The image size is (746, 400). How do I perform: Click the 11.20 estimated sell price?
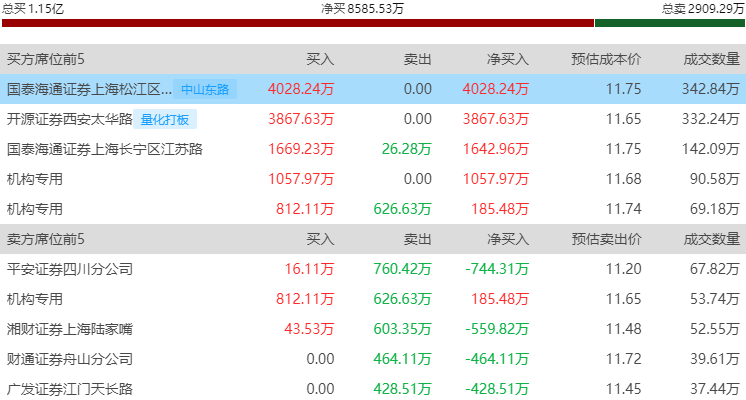click(x=623, y=269)
